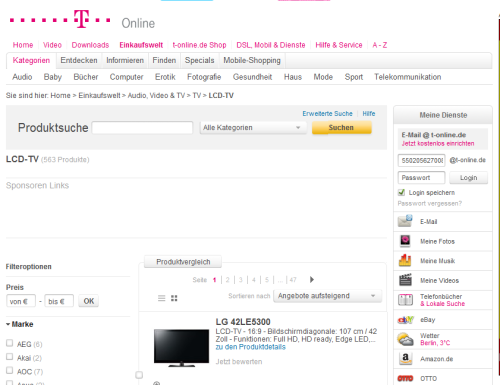The image size is (500, 385).
Task: Click the Meine Fotos icon
Action: (405, 241)
